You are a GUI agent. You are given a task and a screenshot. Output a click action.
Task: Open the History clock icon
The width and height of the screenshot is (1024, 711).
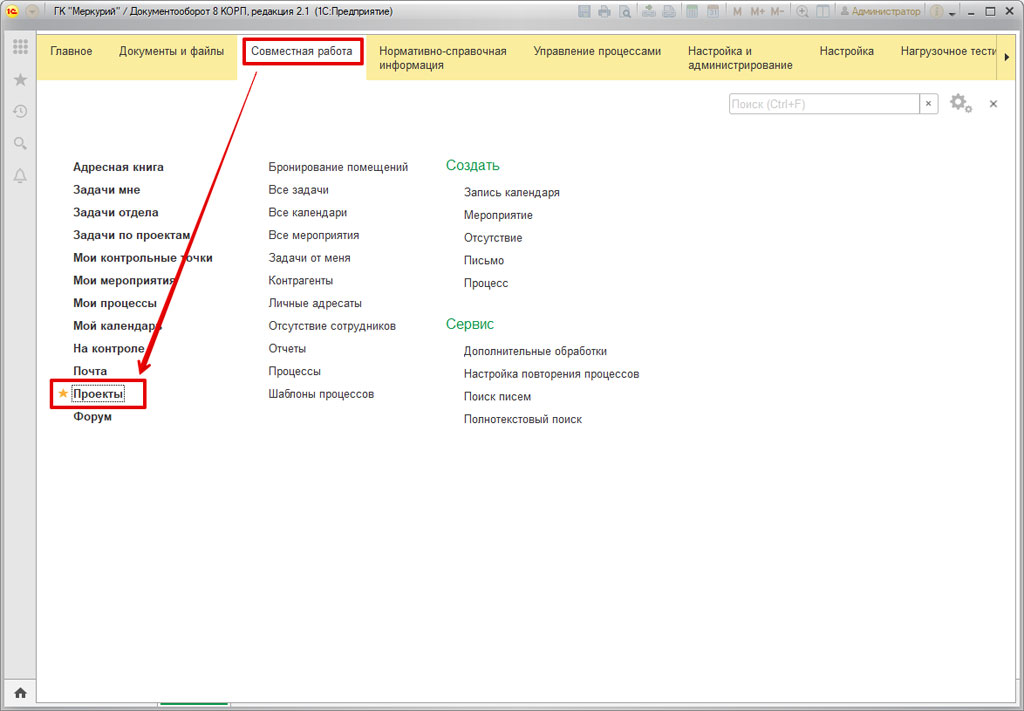pos(20,111)
